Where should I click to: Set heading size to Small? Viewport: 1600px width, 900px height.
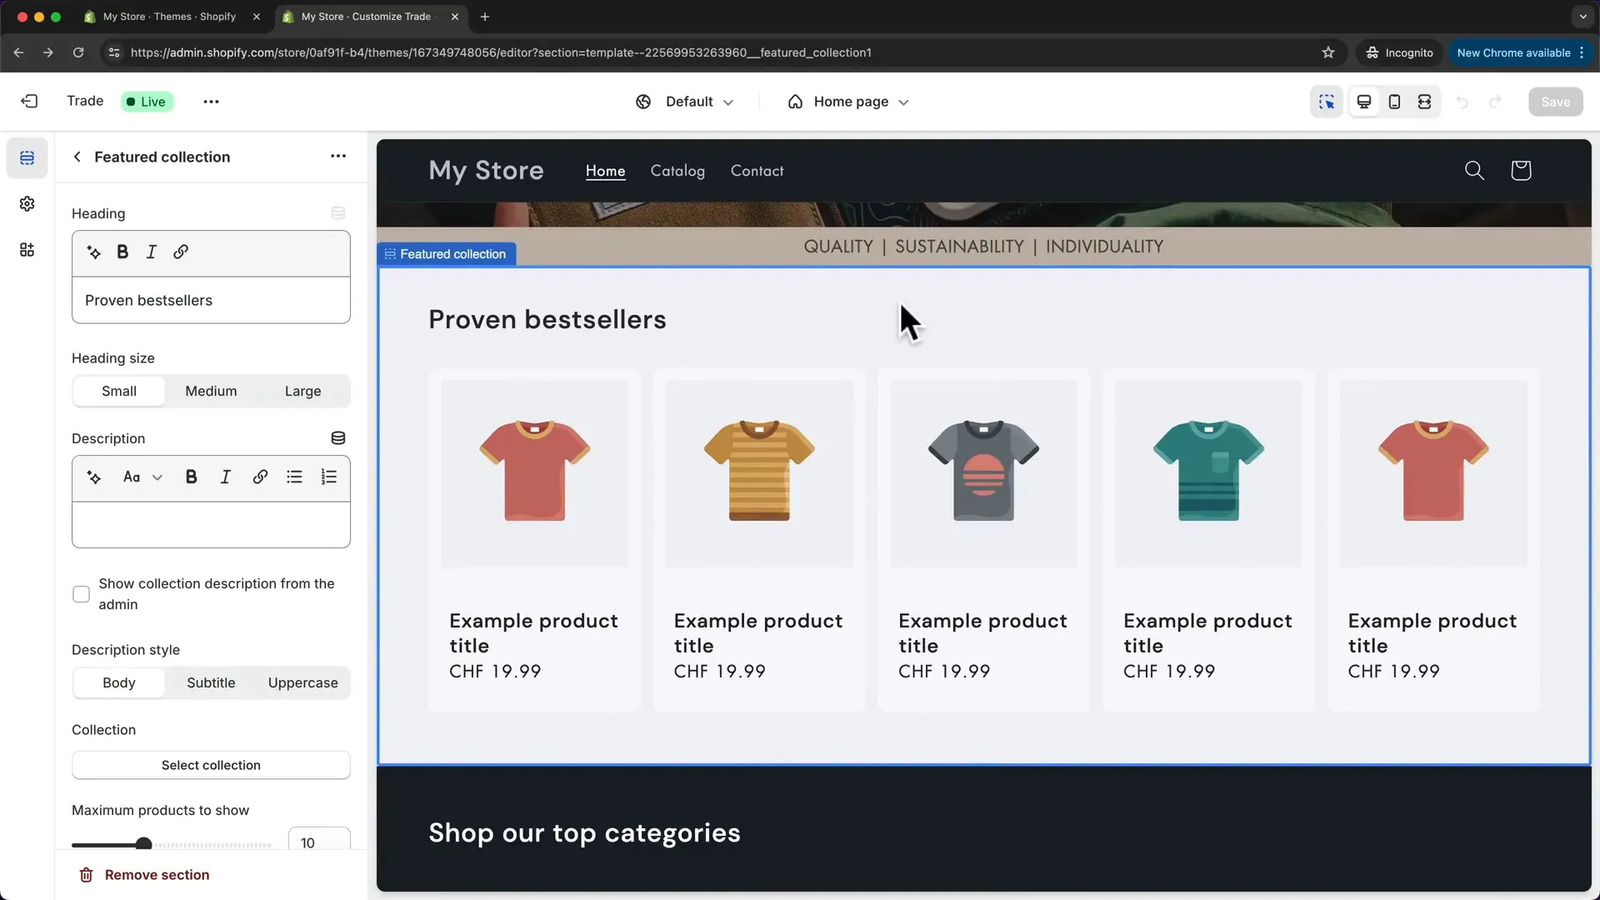(x=119, y=391)
